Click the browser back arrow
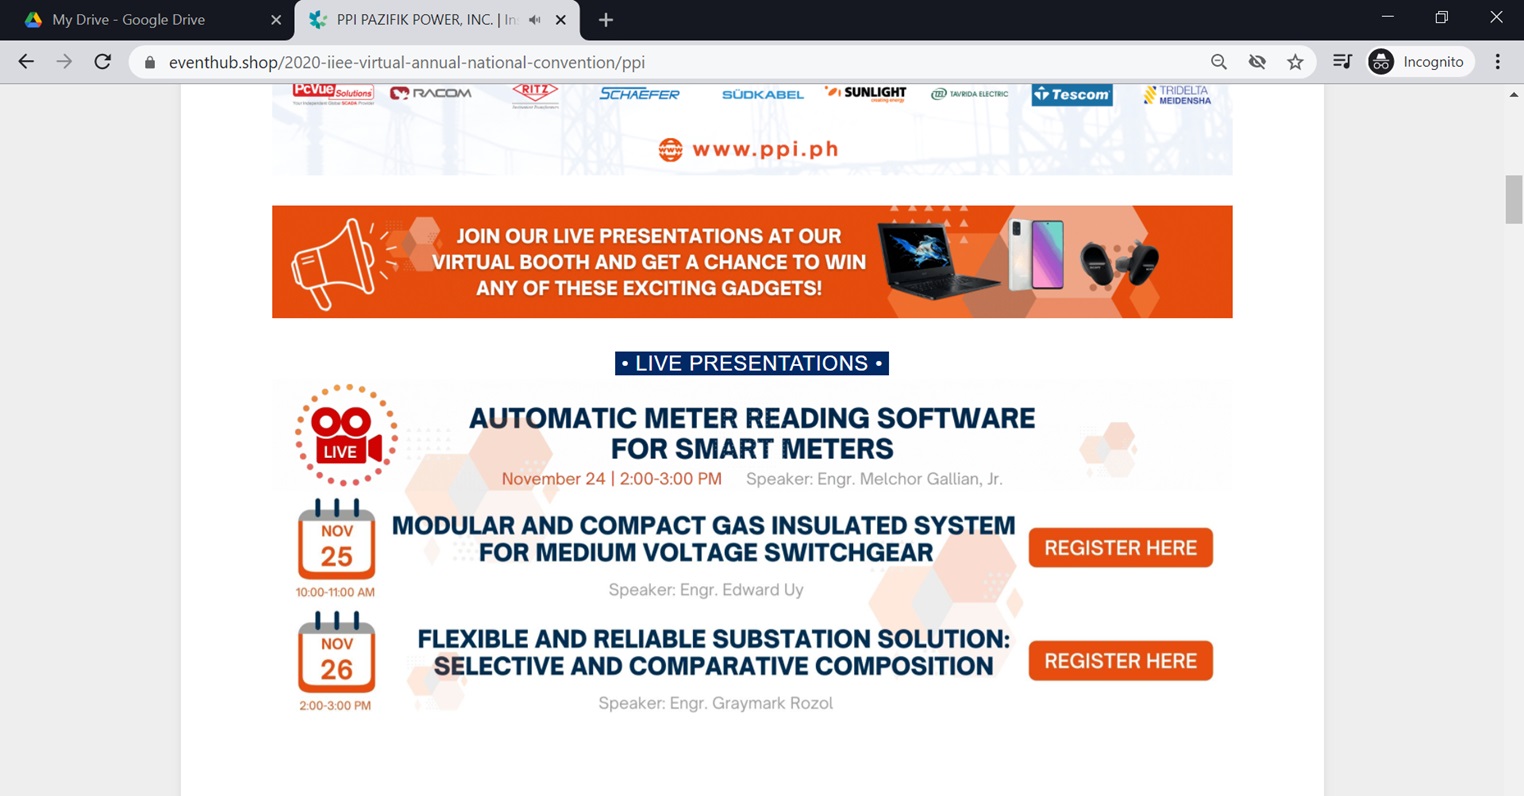 click(x=26, y=62)
